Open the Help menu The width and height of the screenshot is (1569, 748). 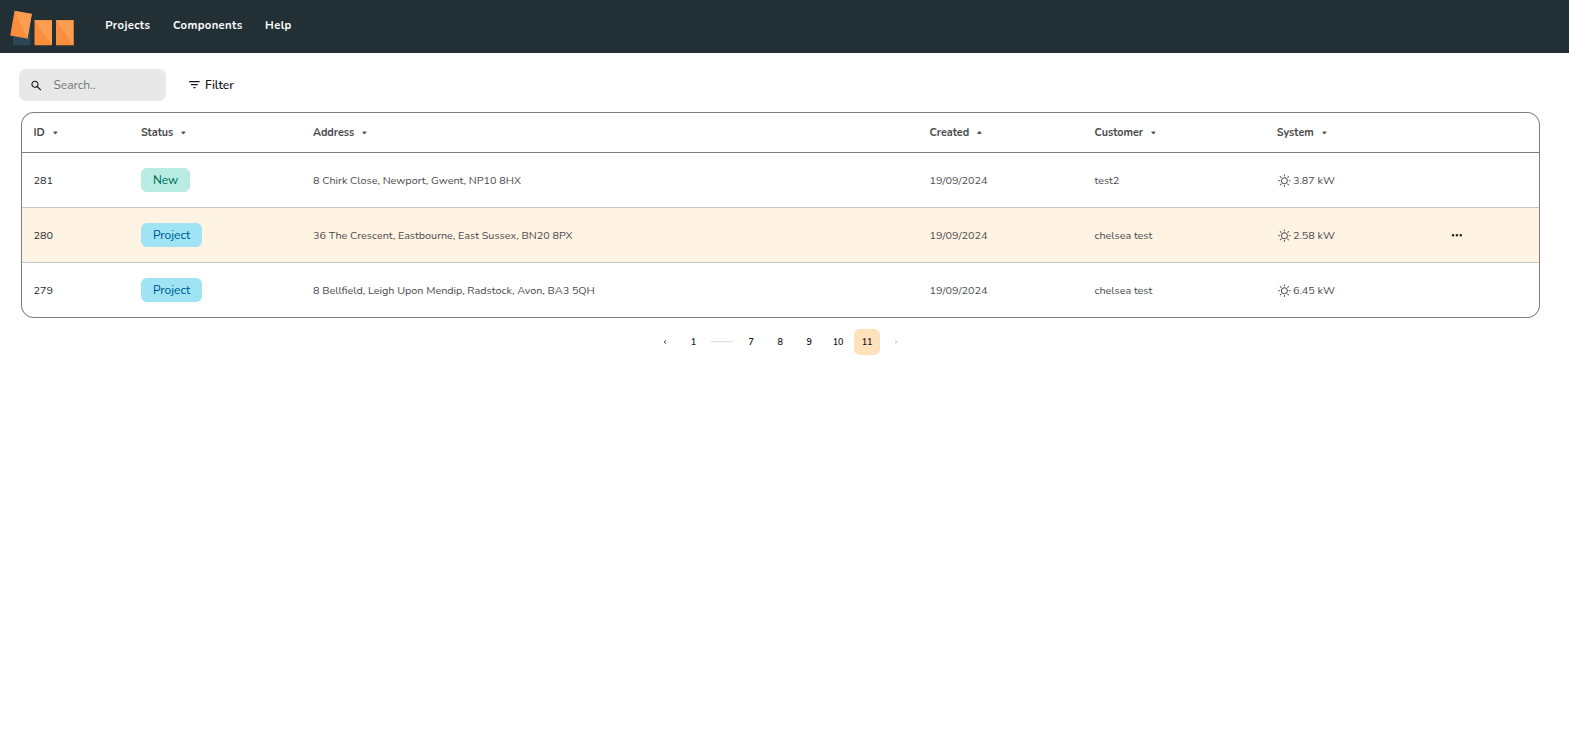[278, 26]
